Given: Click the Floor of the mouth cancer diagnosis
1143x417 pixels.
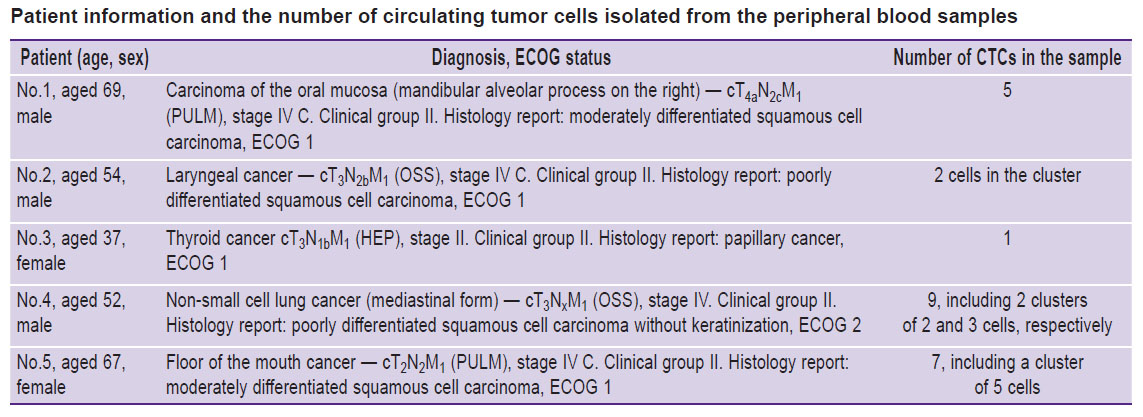Looking at the screenshot, I should 507,375.
